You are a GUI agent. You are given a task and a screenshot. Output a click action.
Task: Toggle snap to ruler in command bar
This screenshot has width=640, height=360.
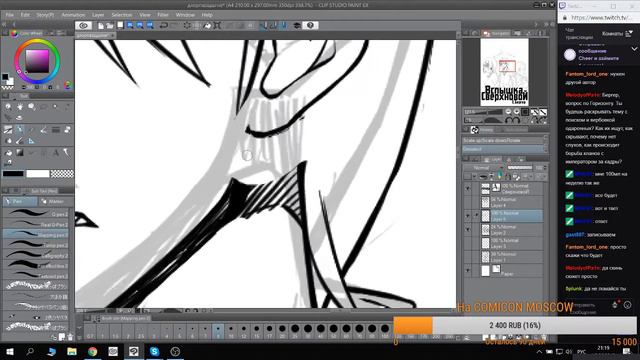click(x=264, y=25)
